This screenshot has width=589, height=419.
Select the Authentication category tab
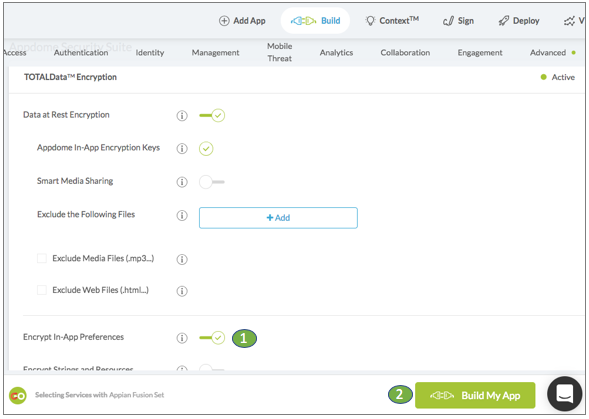click(81, 53)
